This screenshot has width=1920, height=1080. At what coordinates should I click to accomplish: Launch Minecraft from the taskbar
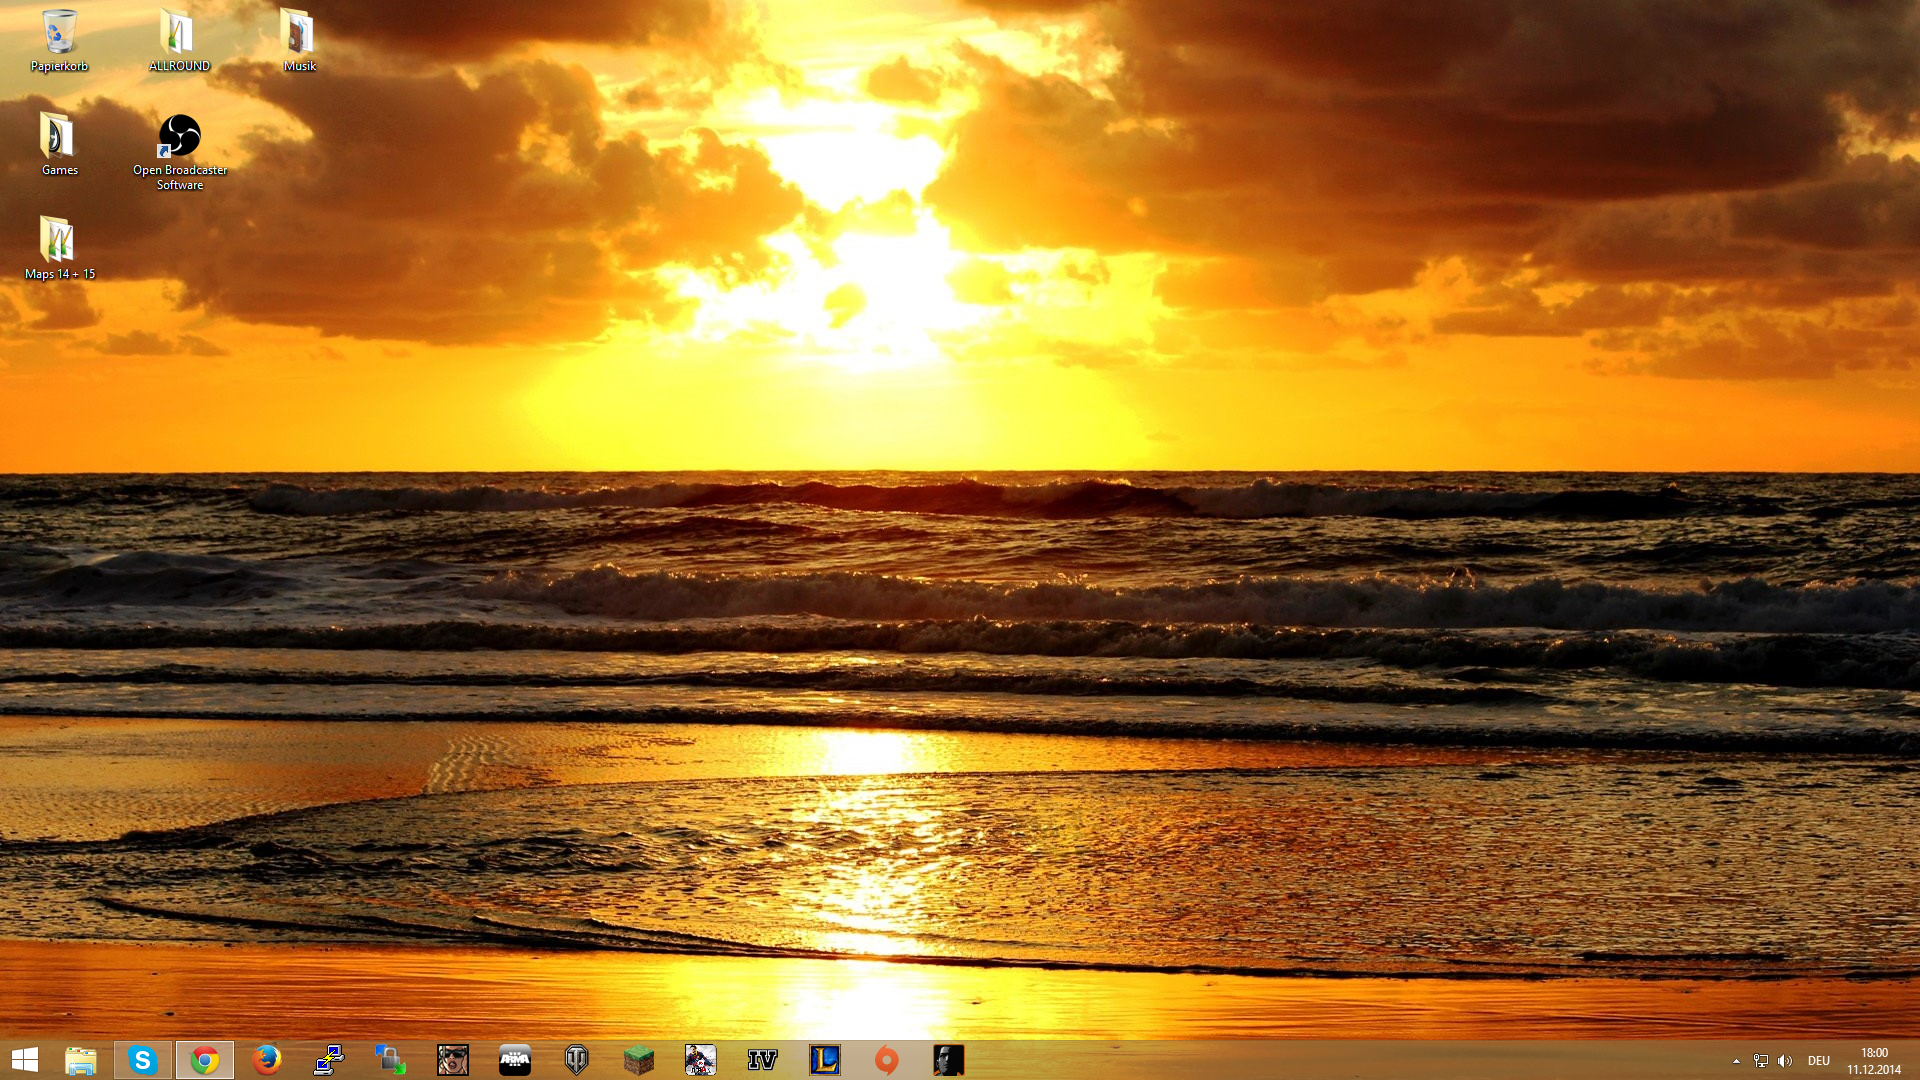click(639, 1060)
